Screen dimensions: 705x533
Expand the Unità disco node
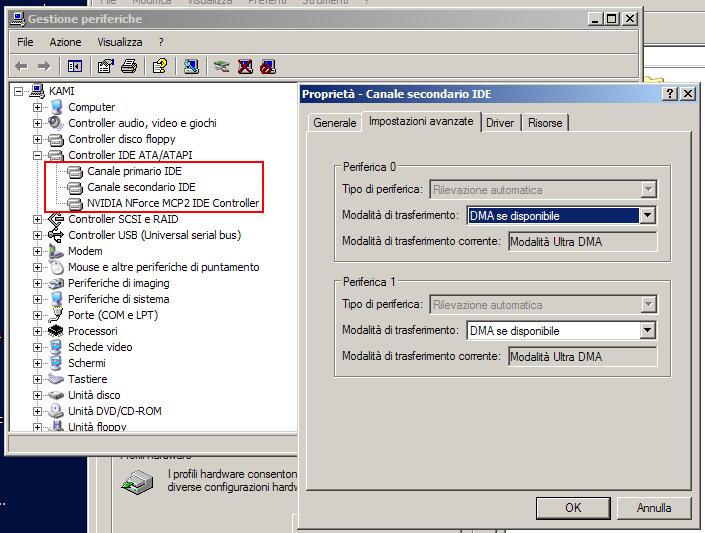[x=37, y=396]
